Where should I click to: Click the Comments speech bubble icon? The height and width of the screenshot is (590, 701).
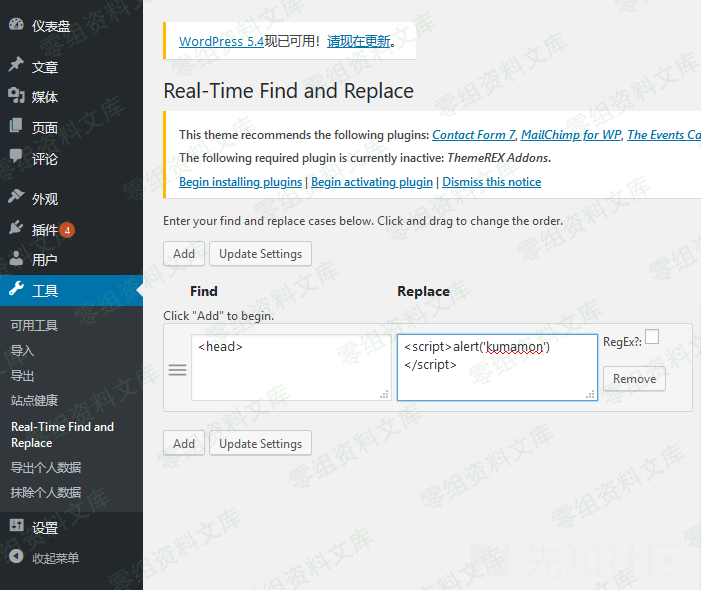tap(16, 158)
